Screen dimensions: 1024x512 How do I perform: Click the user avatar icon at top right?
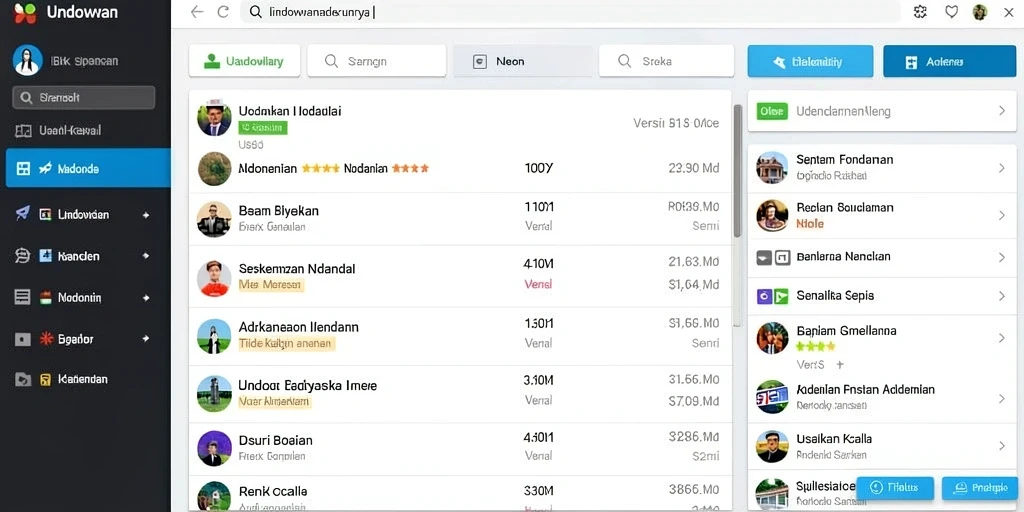click(x=980, y=12)
